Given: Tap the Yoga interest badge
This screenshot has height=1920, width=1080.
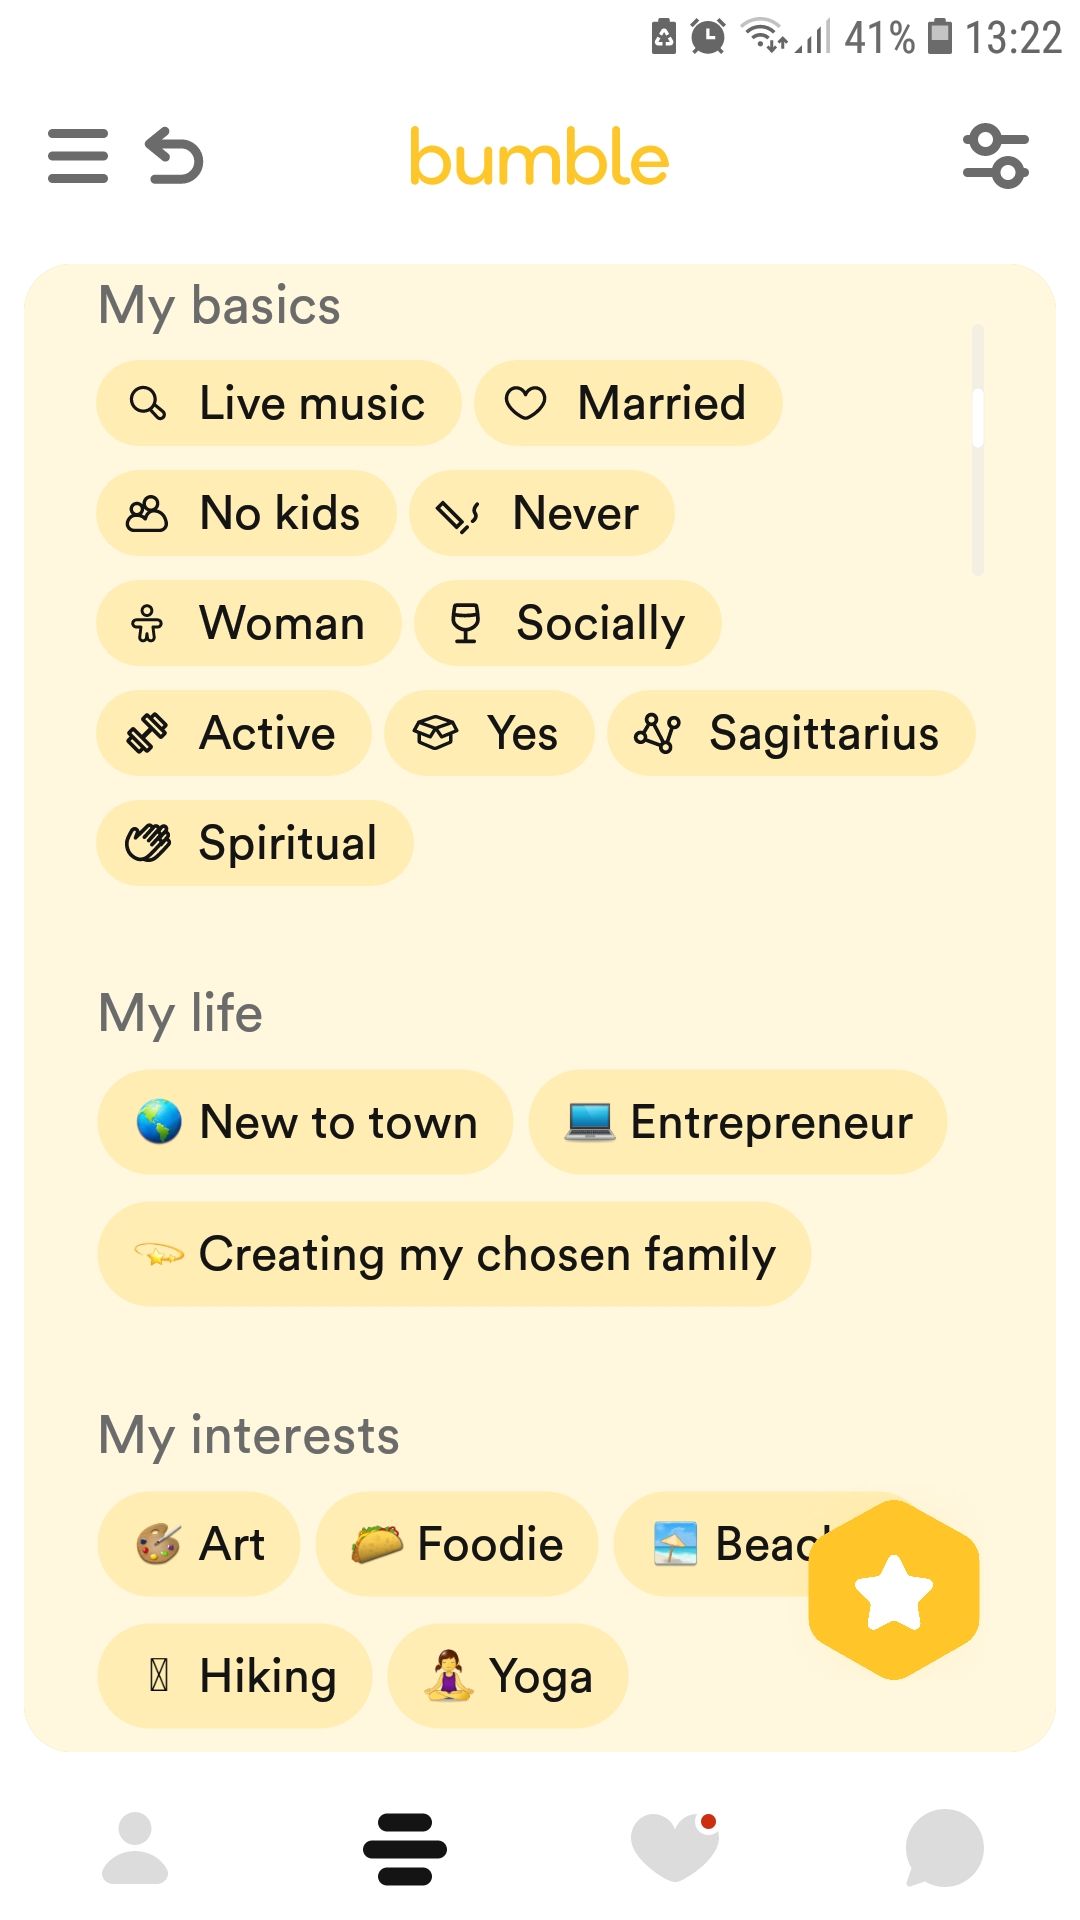Looking at the screenshot, I should coord(508,1676).
